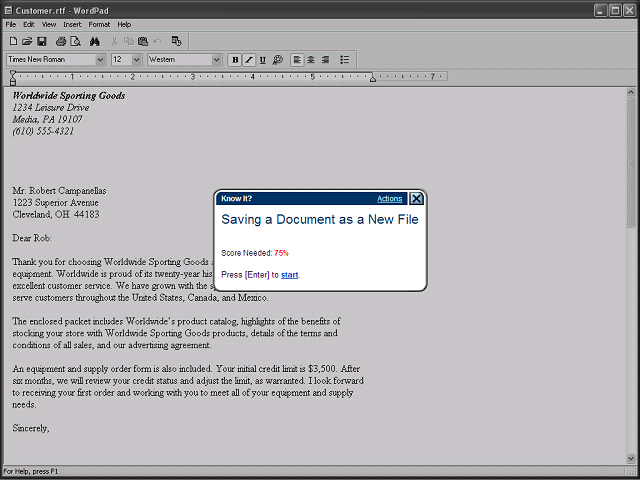This screenshot has height=480, width=640.
Task: Click the start link in Know It dialog
Action: [289, 275]
